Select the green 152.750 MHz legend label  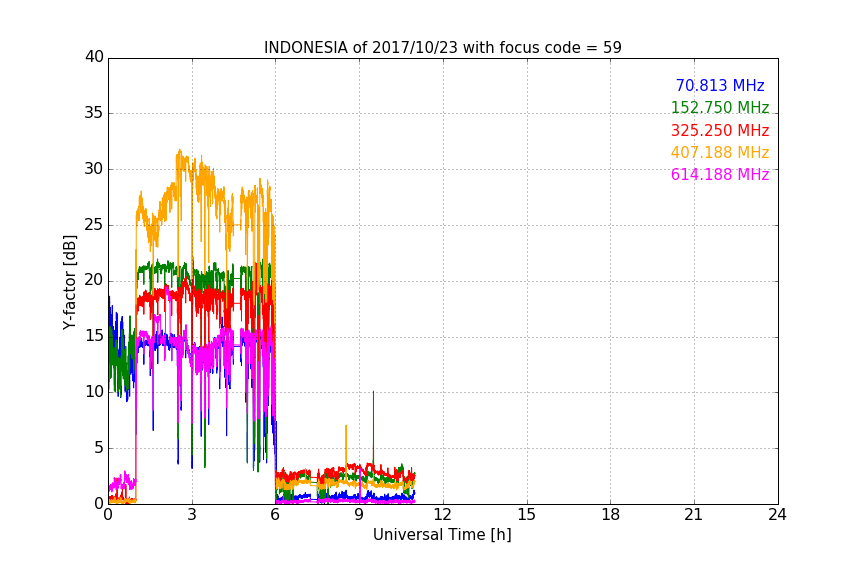pyautogui.click(x=720, y=107)
